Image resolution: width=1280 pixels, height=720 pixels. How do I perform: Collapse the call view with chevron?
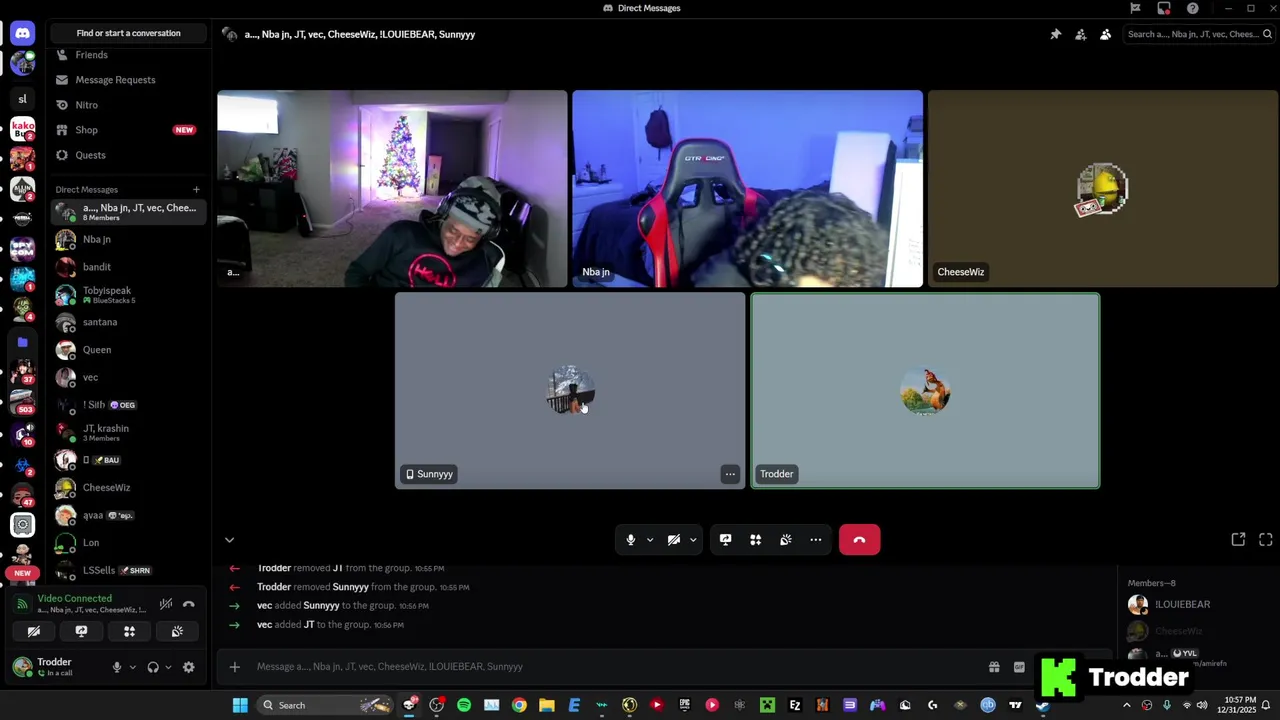point(229,540)
